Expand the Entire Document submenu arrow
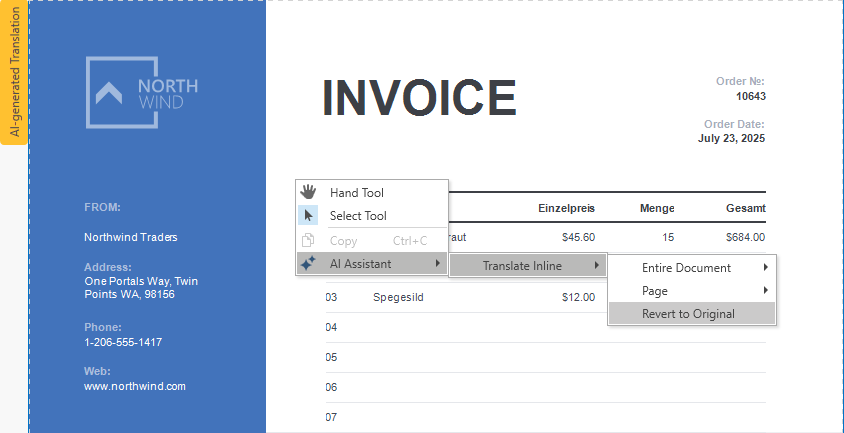 (765, 267)
